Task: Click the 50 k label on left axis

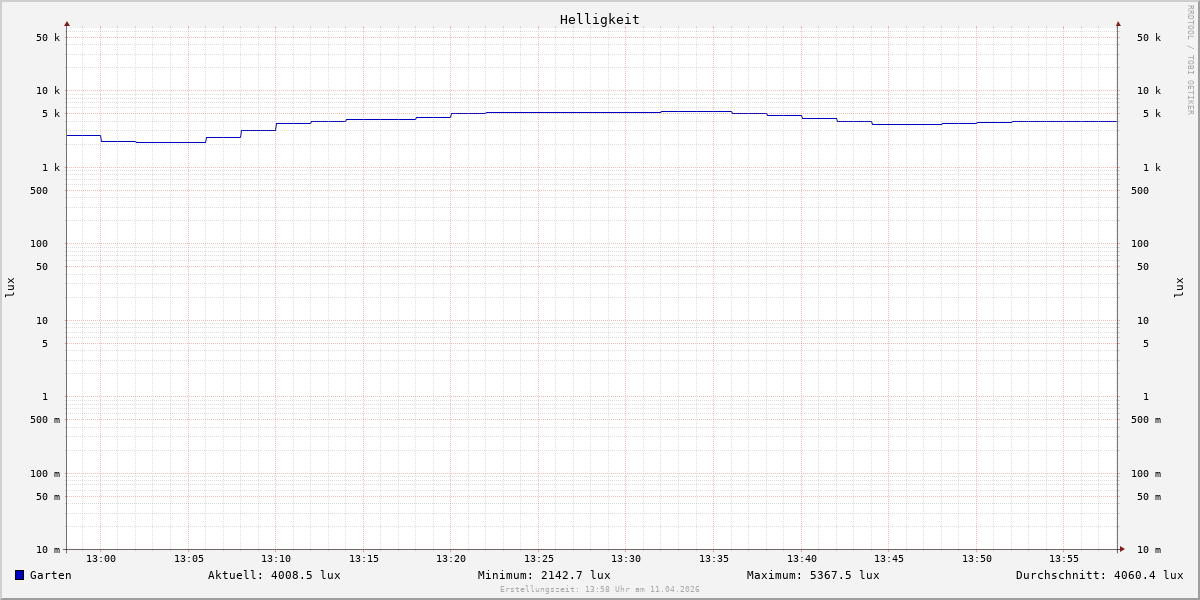Action: pyautogui.click(x=48, y=38)
